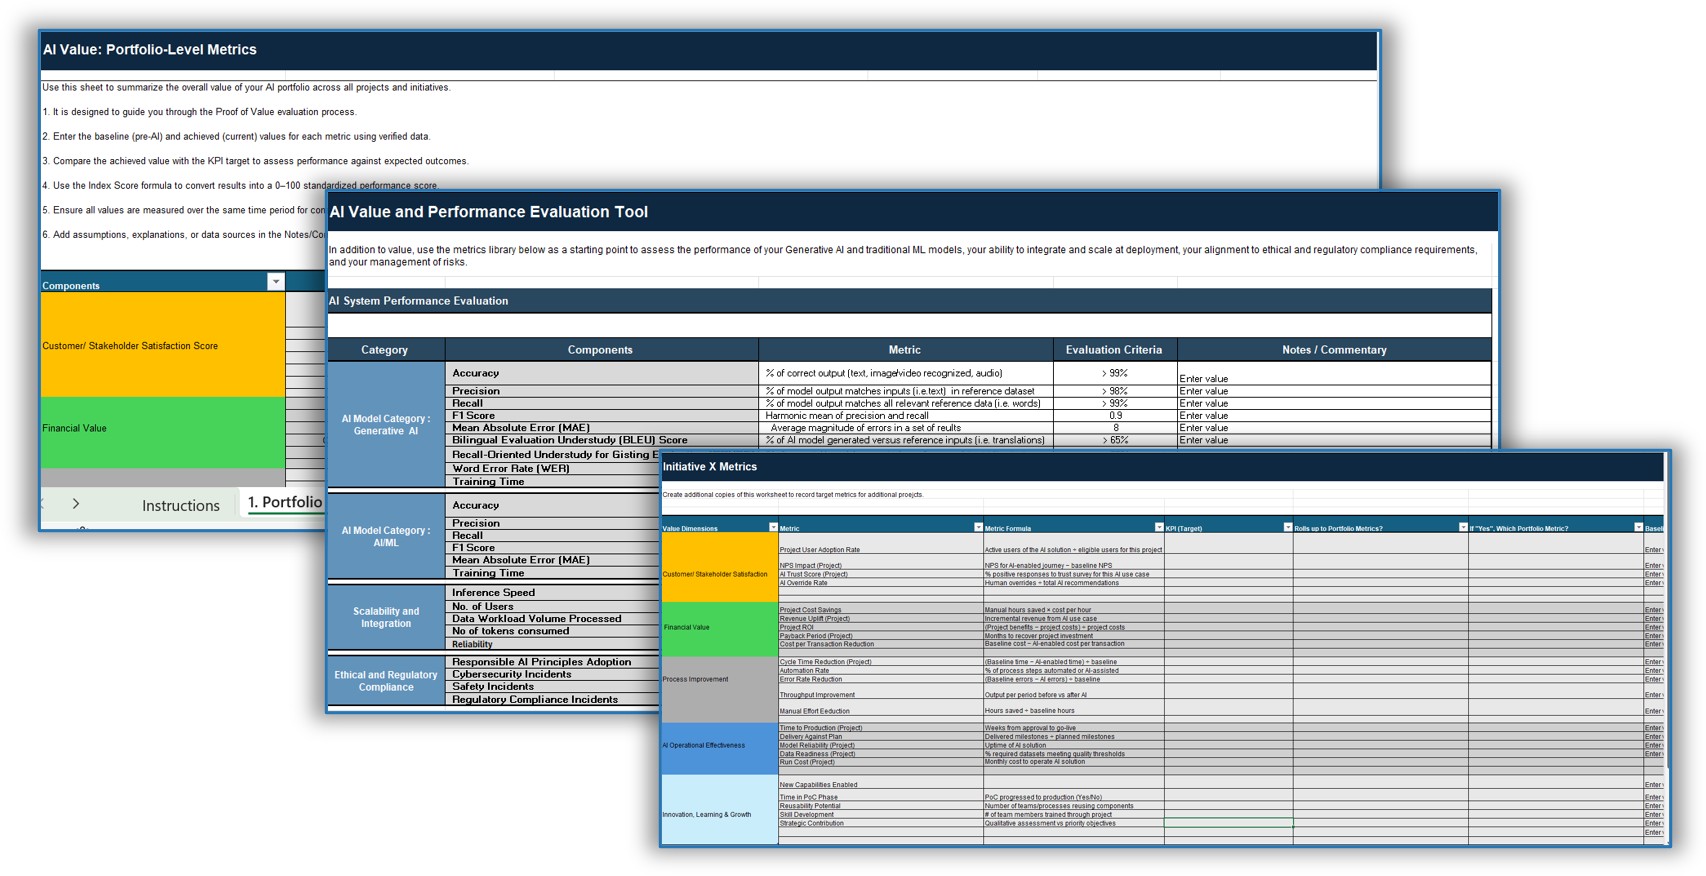This screenshot has width=1706, height=876.
Task: Open Rolls up to Portfolio Metrics filter
Action: click(x=1463, y=527)
